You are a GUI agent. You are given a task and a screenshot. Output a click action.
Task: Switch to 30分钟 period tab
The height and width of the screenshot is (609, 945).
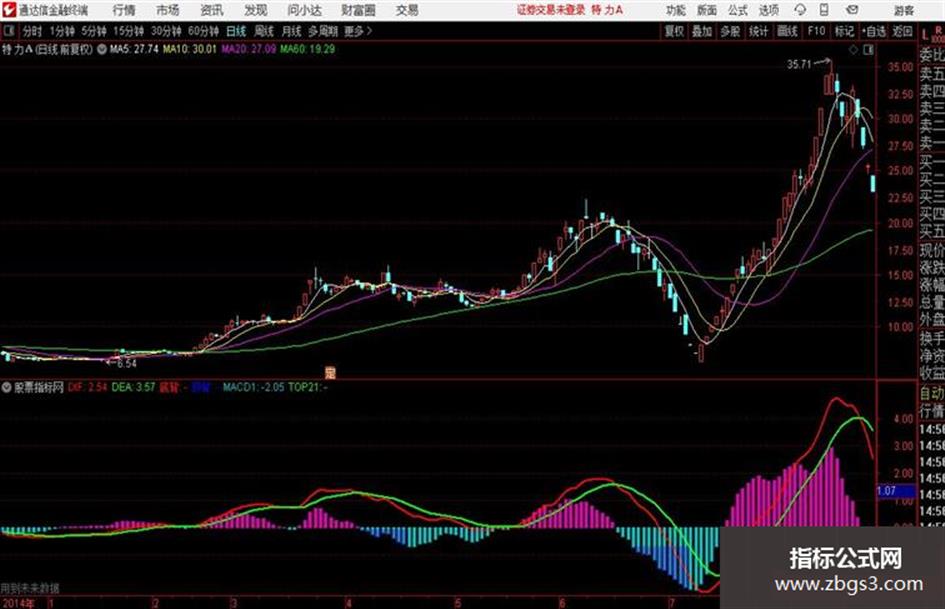[x=166, y=31]
